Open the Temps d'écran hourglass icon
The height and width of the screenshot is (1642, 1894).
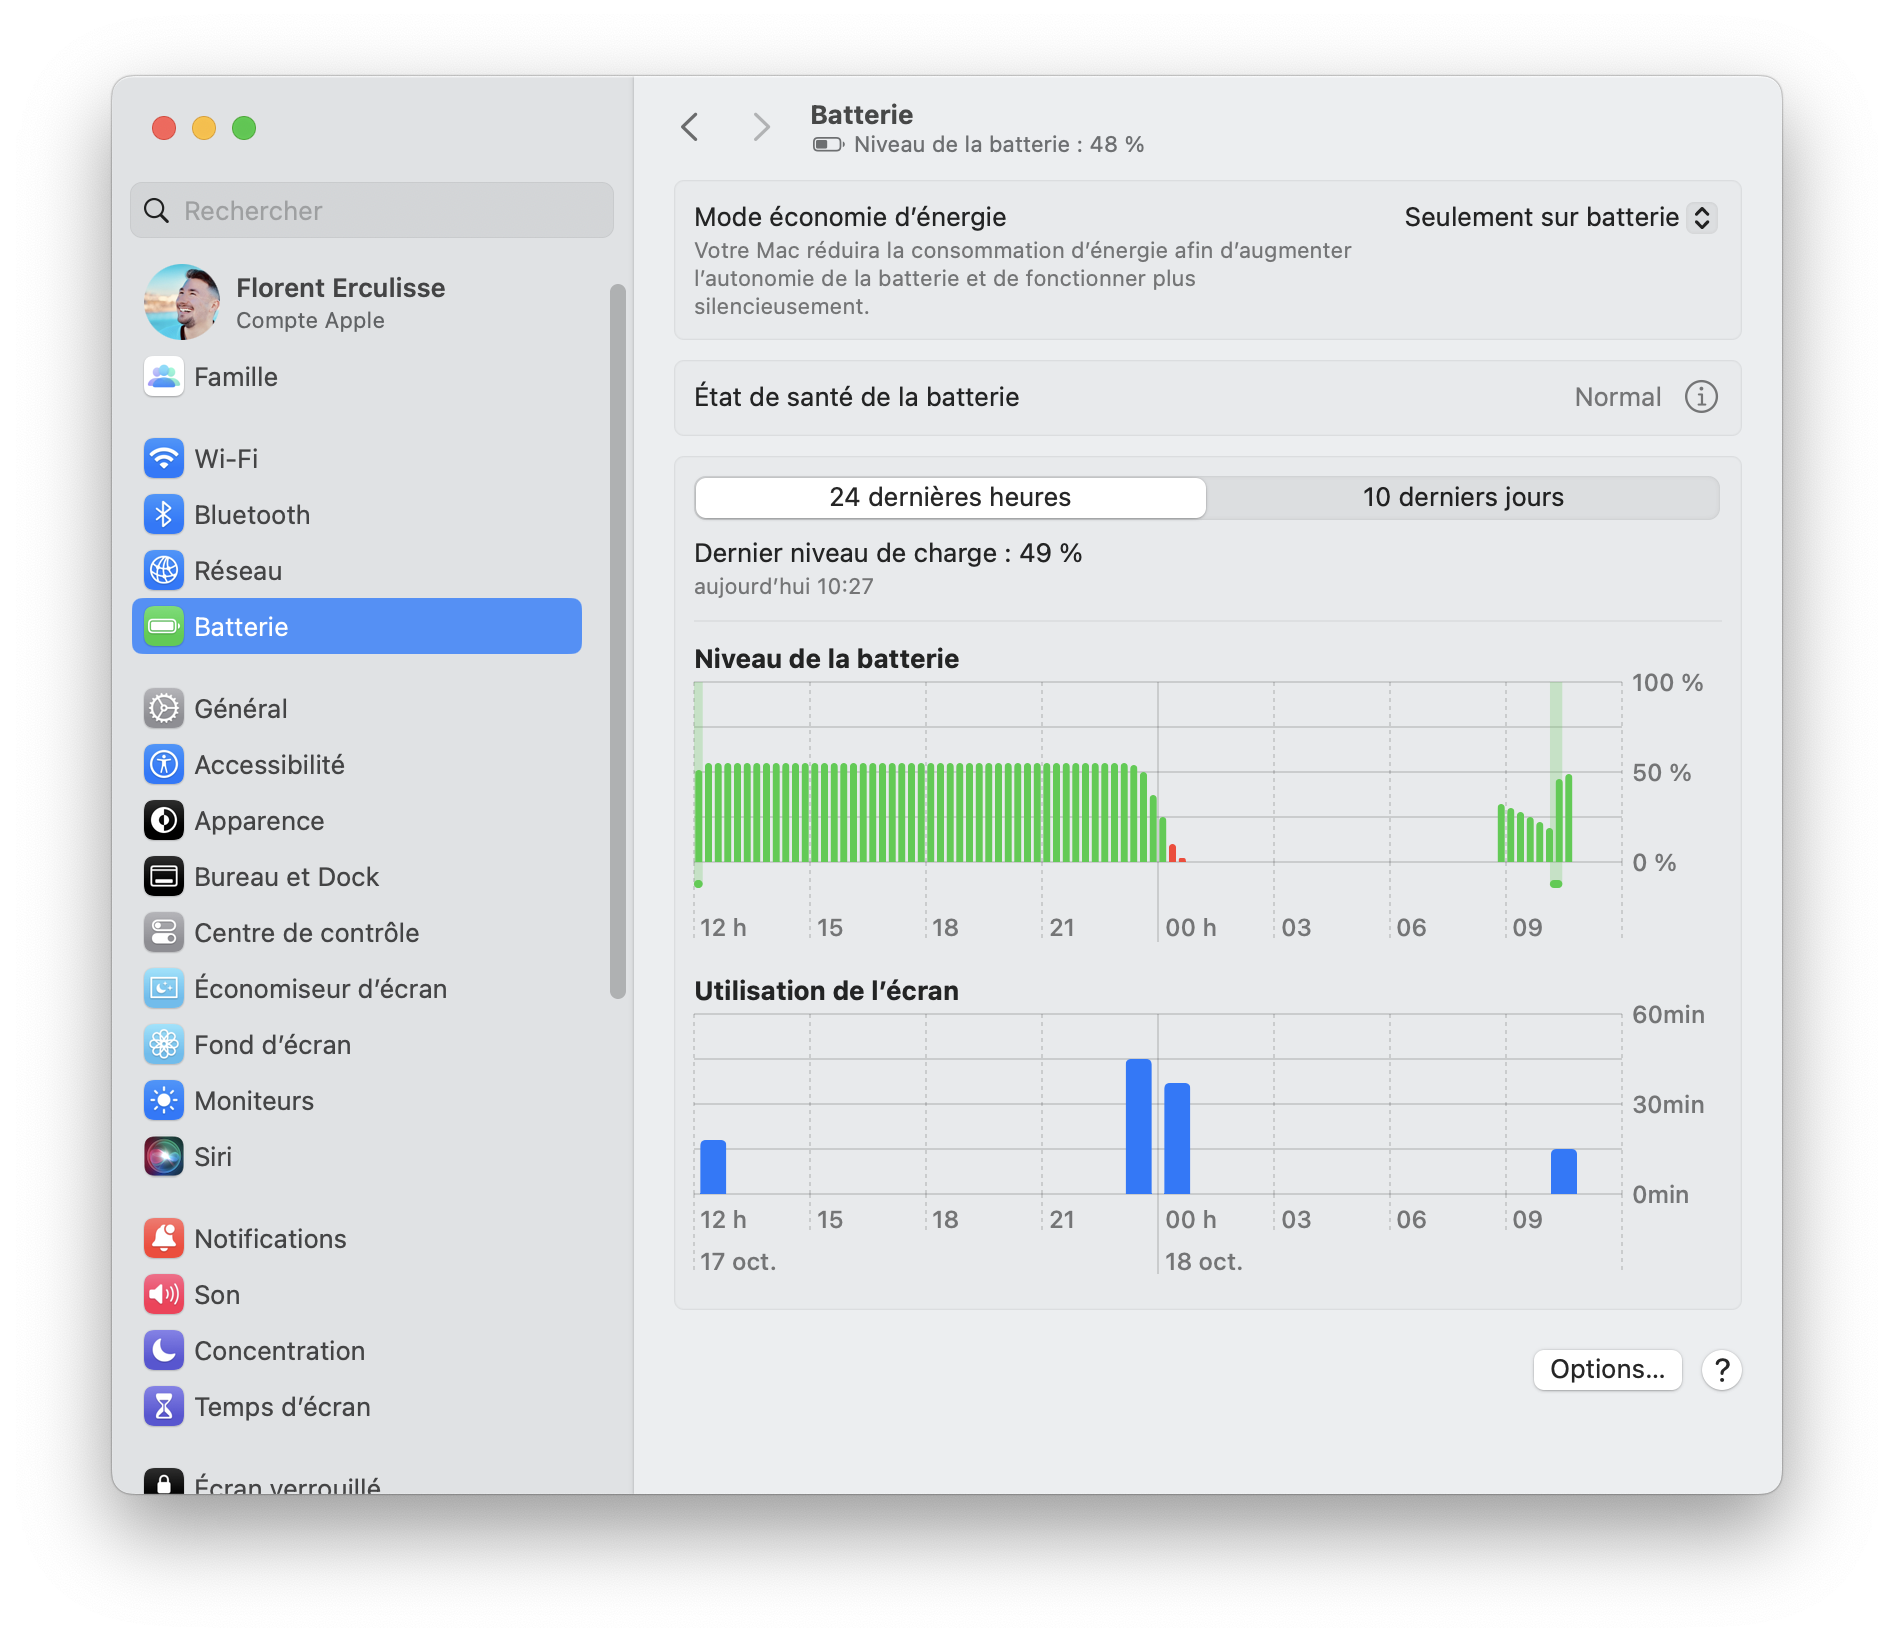click(164, 1407)
